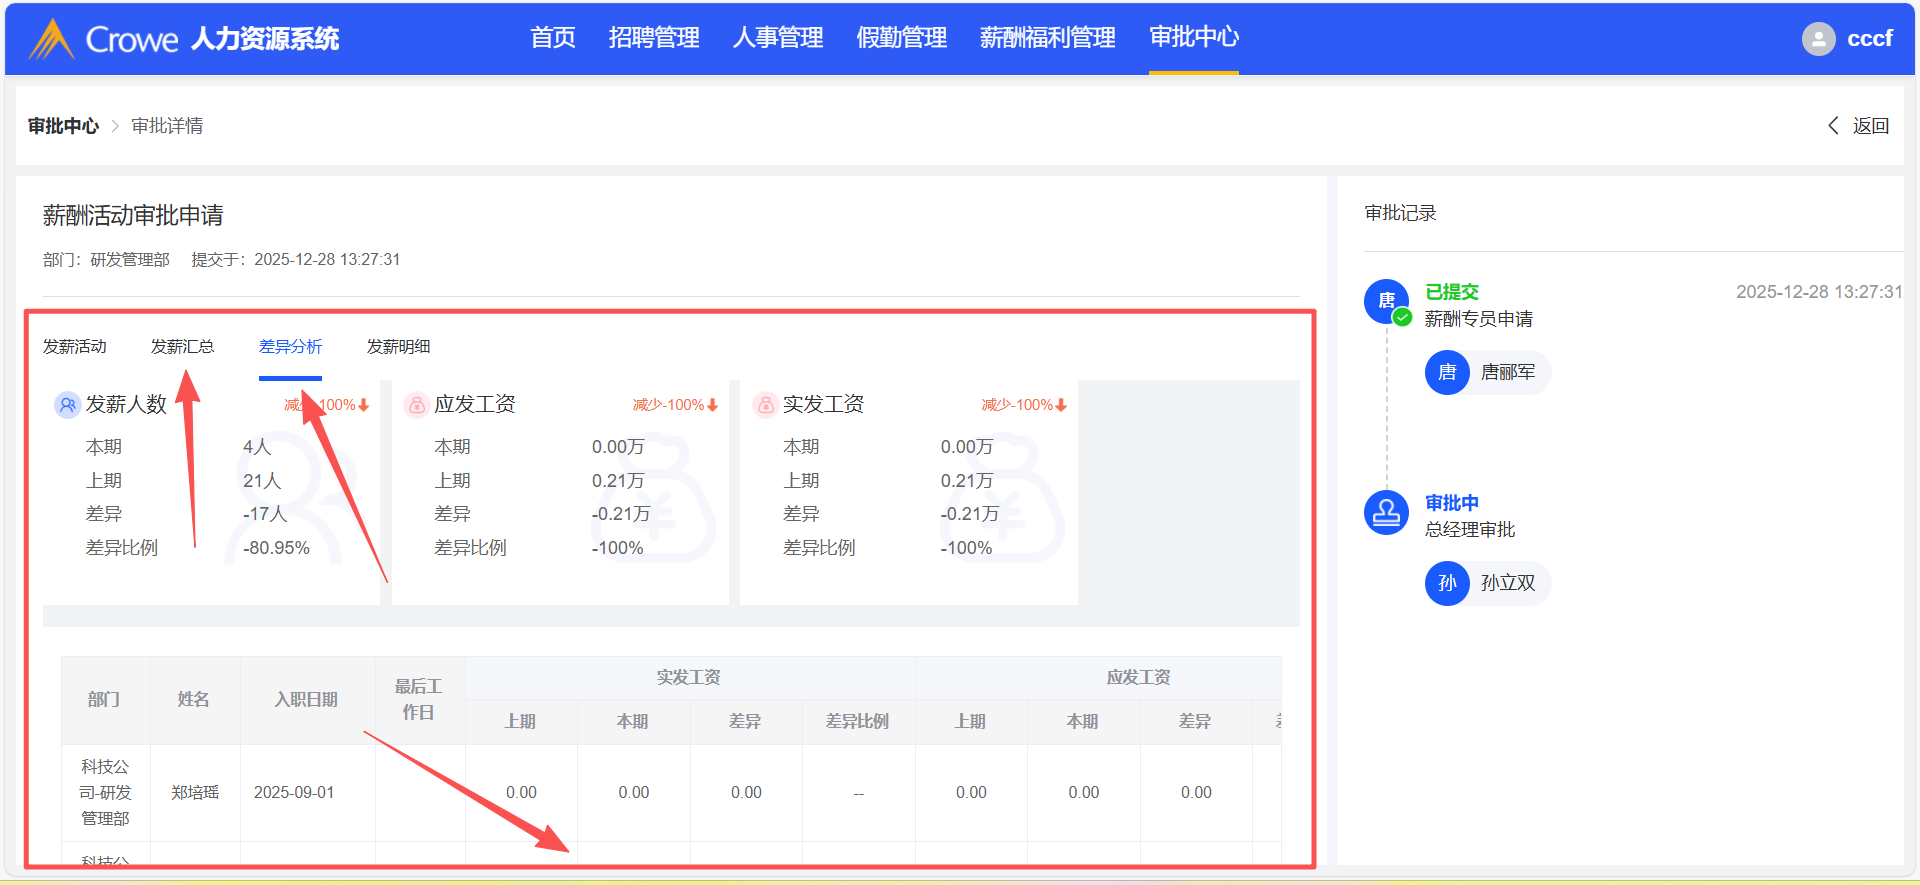1920x885 pixels.
Task: Open 招聘管理 menu
Action: click(x=654, y=38)
